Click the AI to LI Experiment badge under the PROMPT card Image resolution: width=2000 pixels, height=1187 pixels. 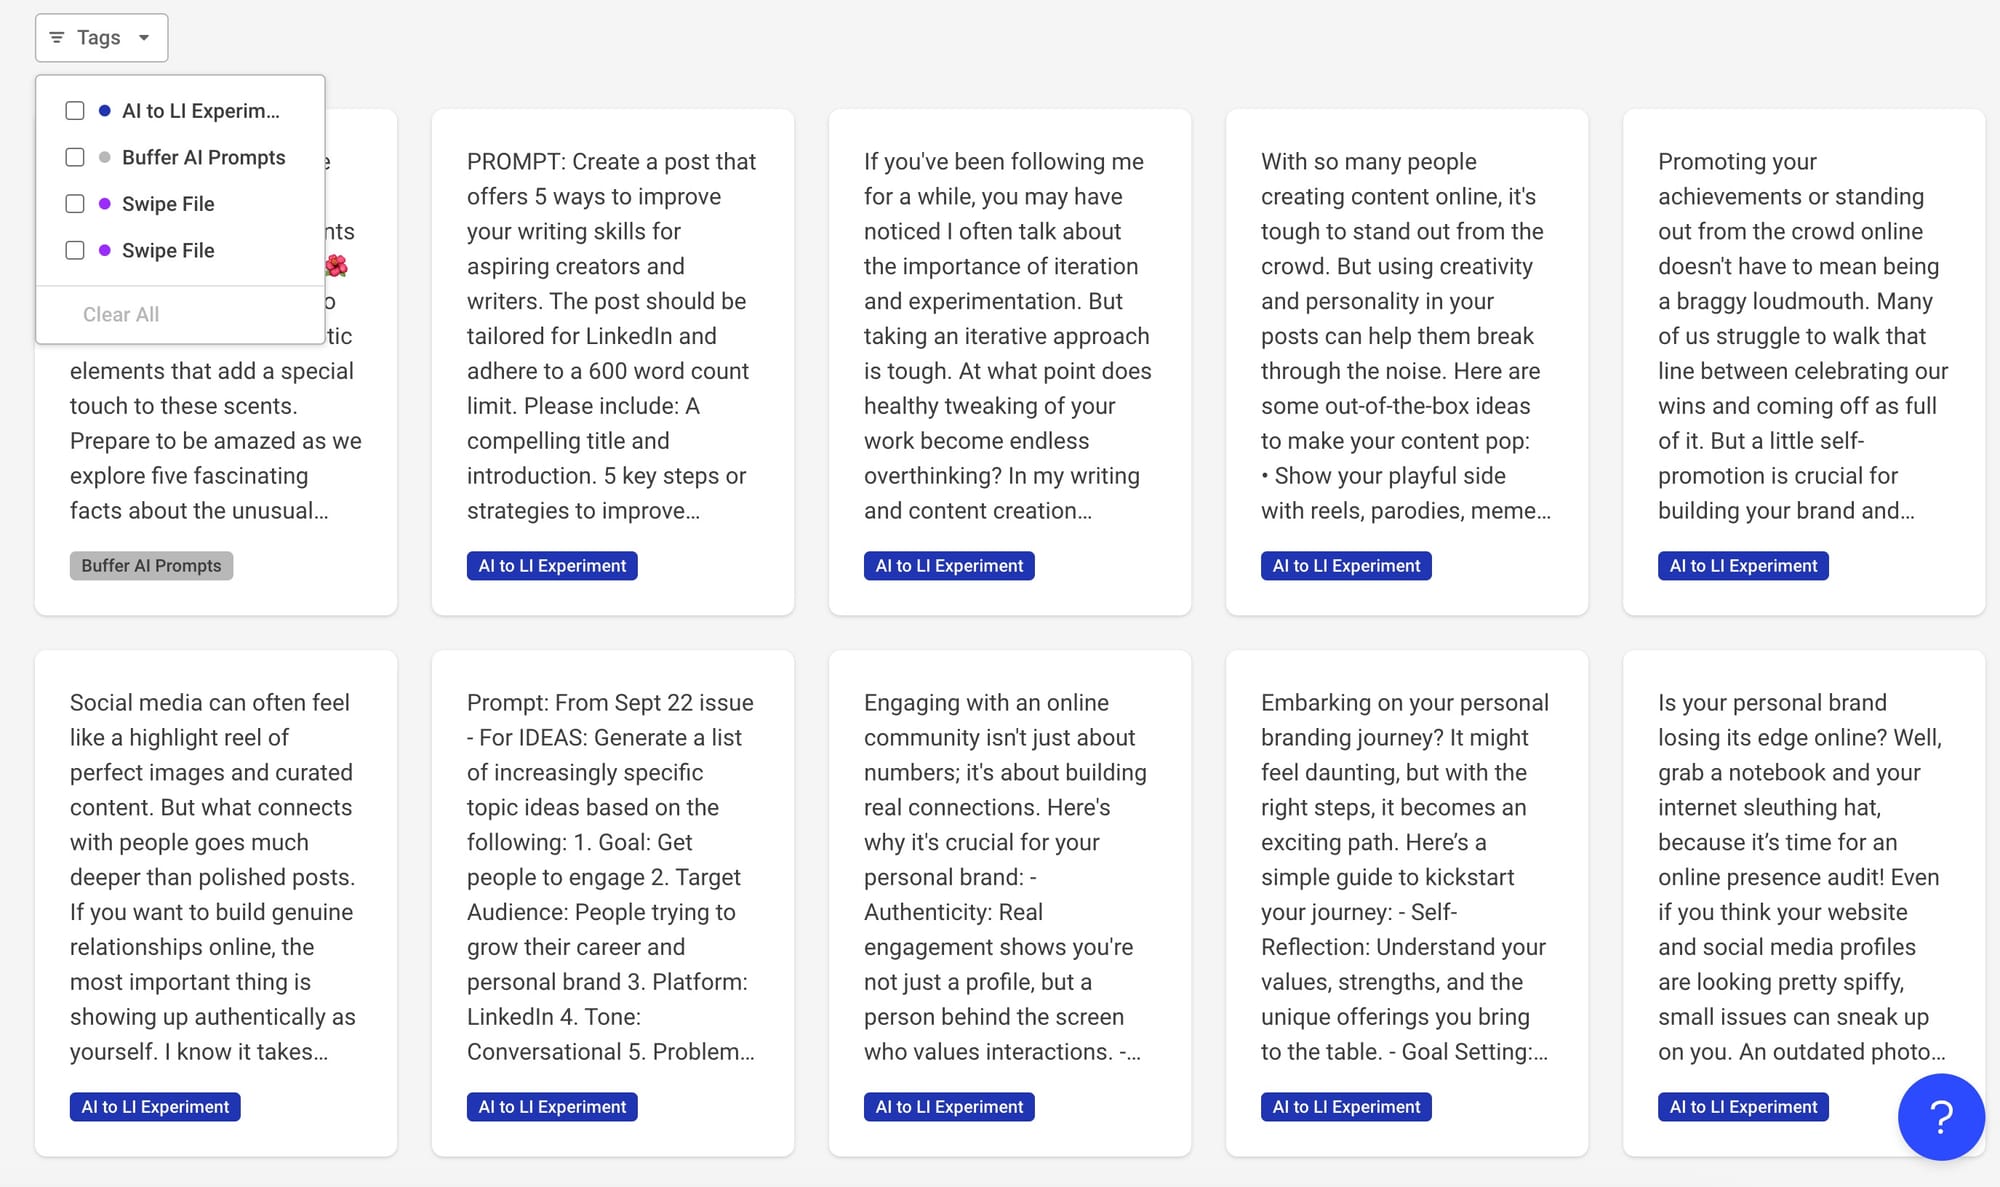(551, 565)
